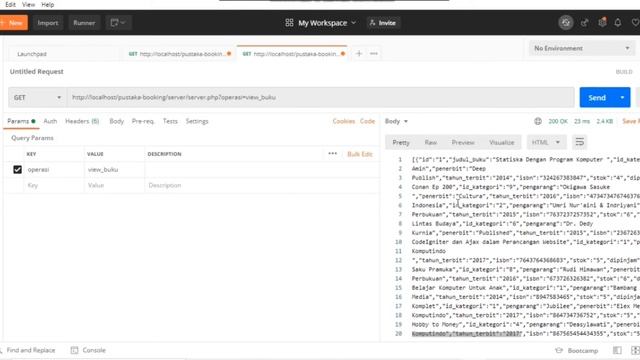The width and height of the screenshot is (640, 360).
Task: Toggle the pane layout icon
Action: click(617, 351)
